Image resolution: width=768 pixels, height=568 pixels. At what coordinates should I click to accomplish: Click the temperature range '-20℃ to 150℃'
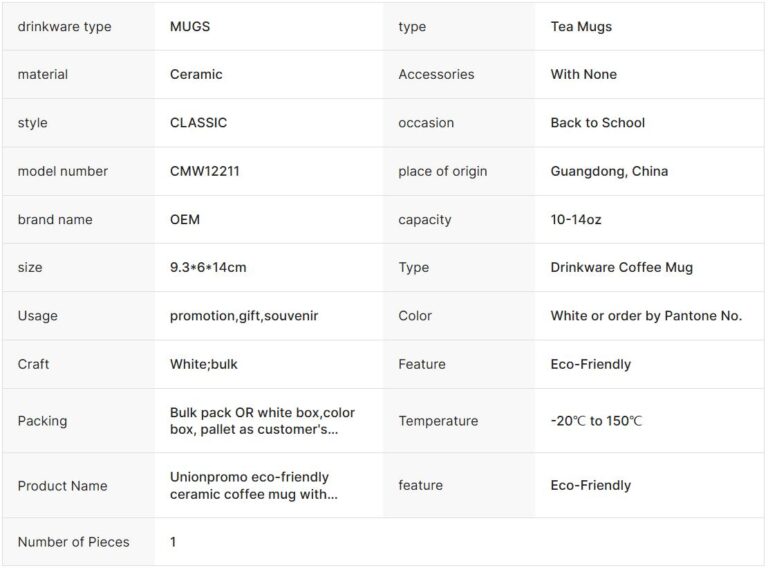596,421
